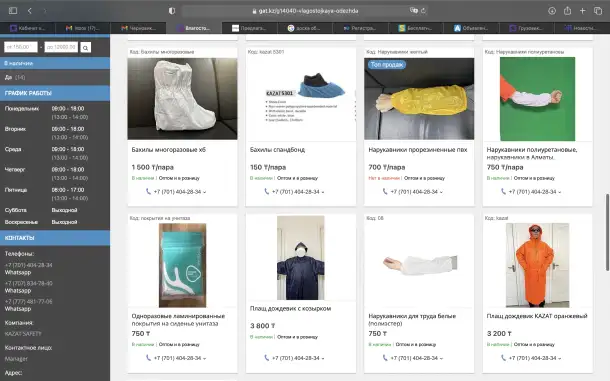610x381 pixels.
Task: Open the white reusable boot cover photo
Action: click(x=182, y=99)
